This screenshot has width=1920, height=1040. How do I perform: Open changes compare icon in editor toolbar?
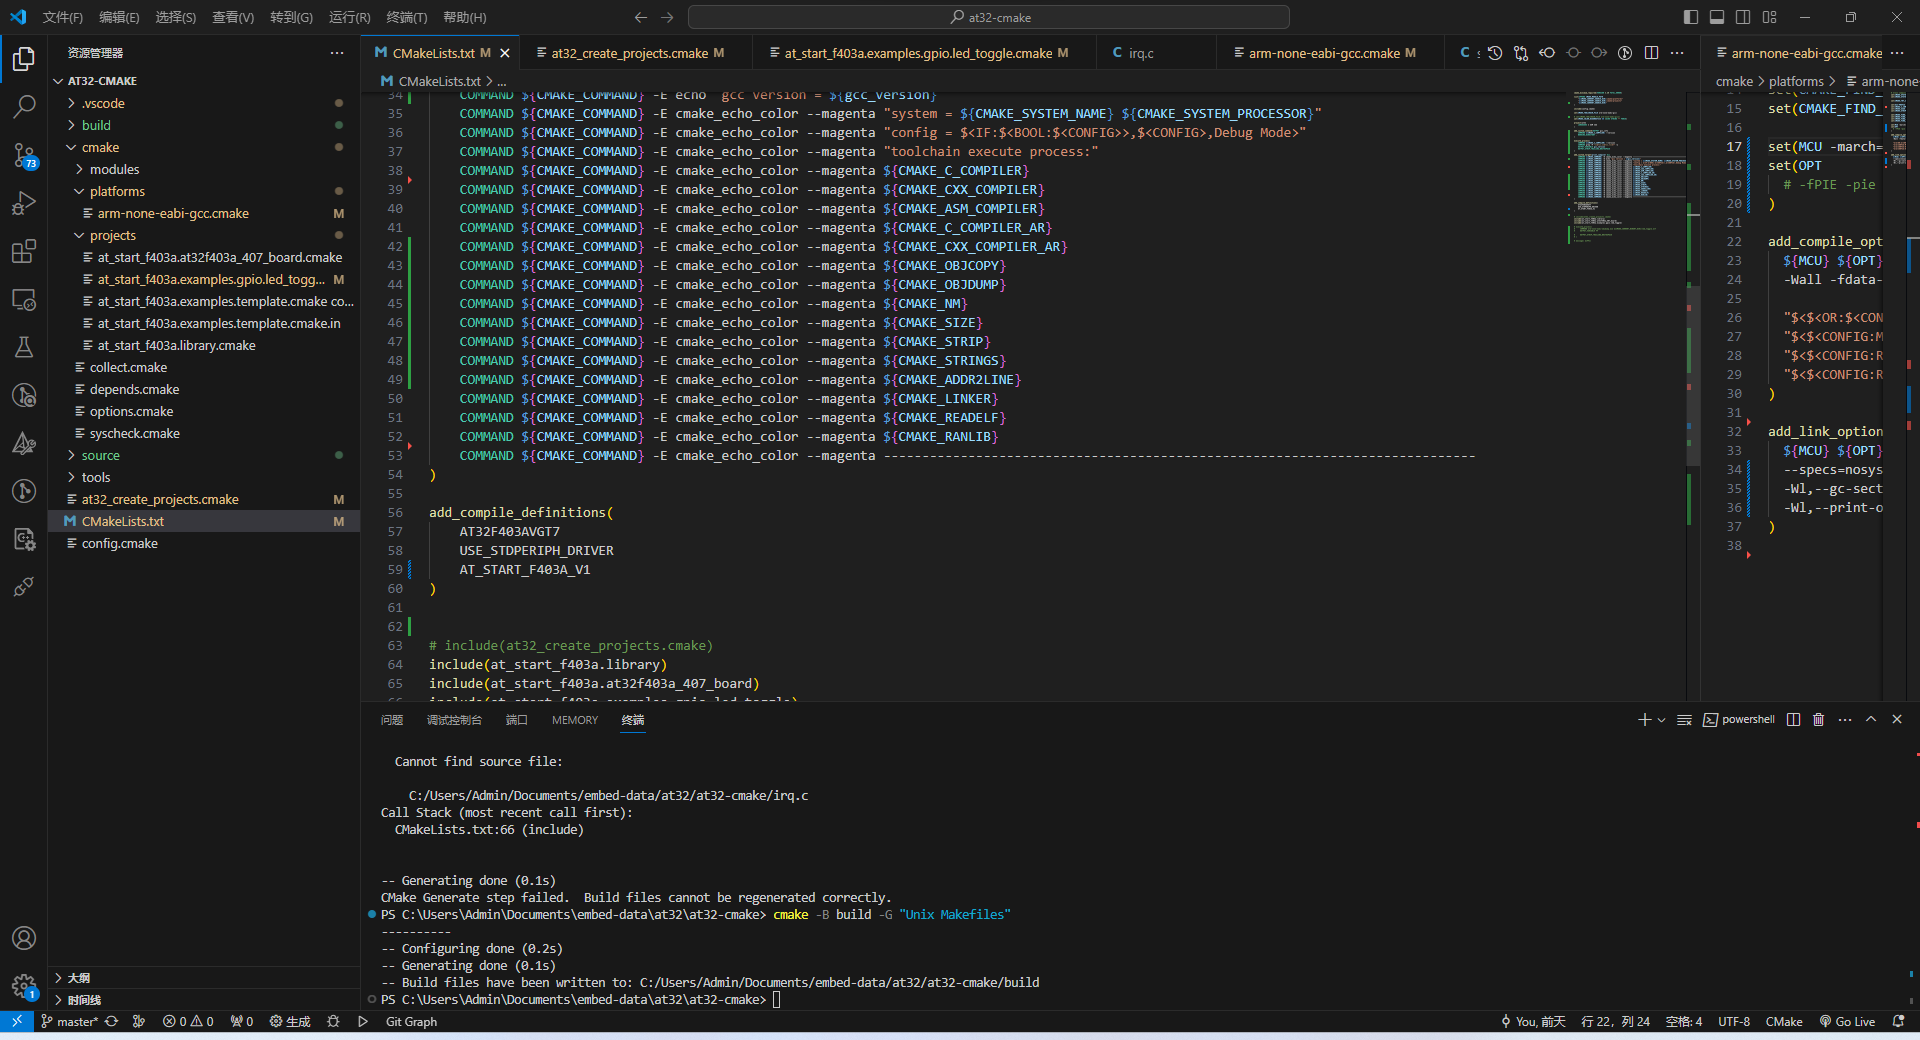(1521, 53)
